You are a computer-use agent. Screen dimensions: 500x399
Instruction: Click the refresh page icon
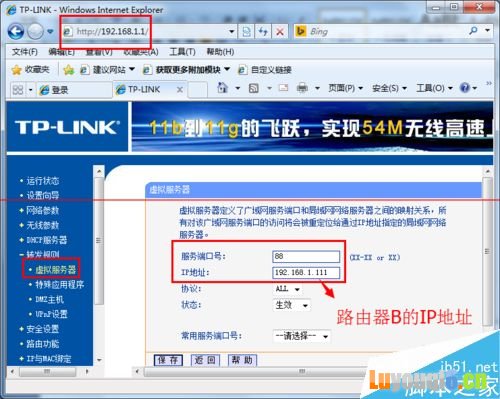263,32
